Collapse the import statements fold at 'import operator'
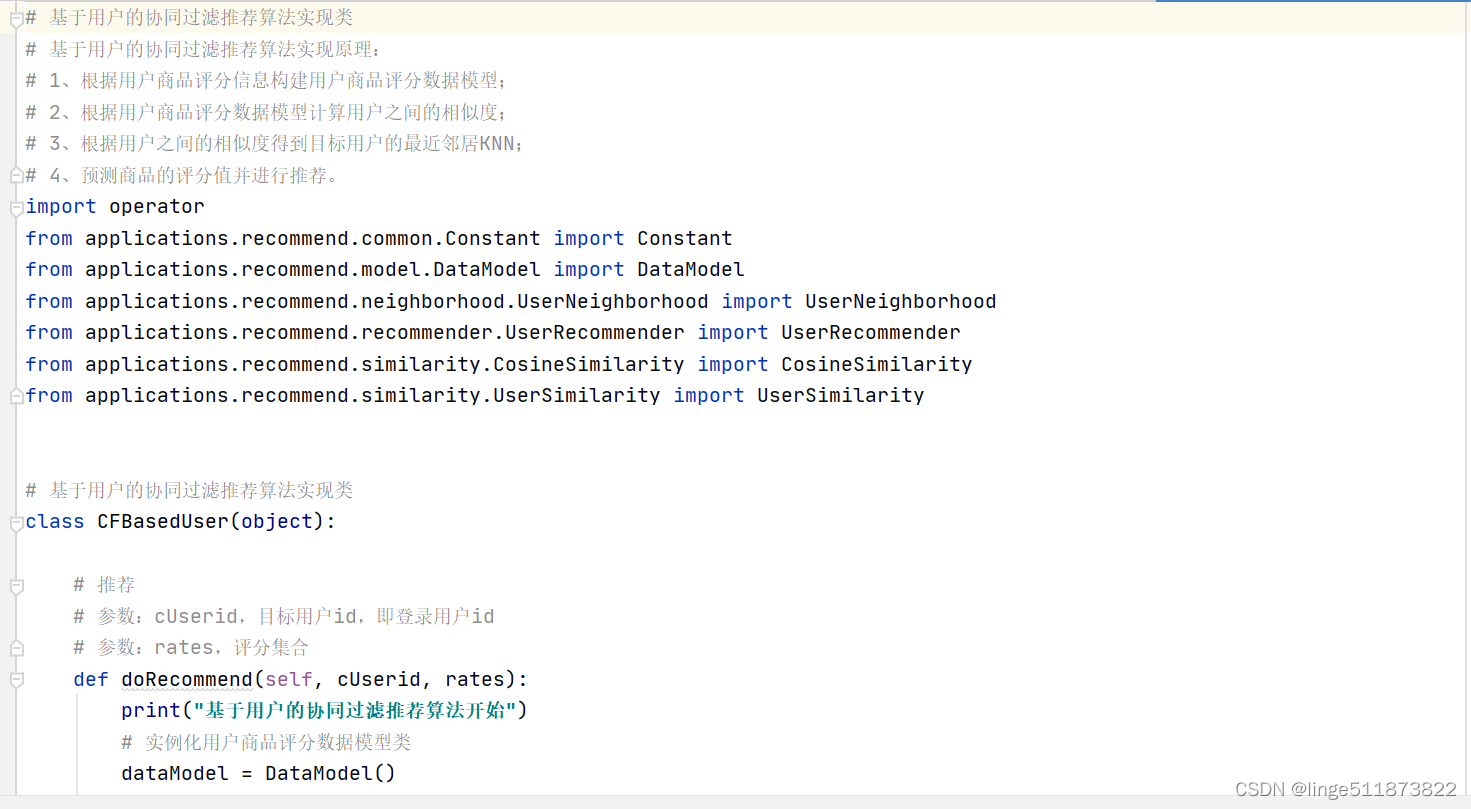 (x=16, y=208)
